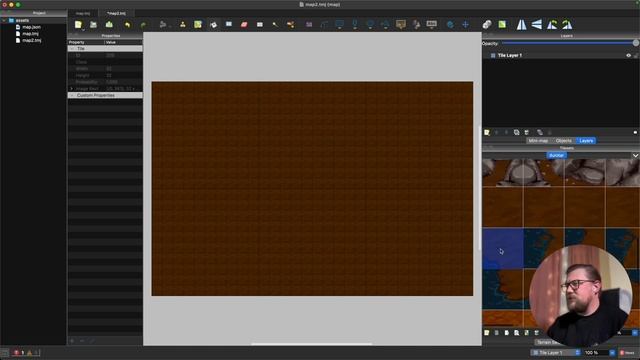This screenshot has width=640, height=360.
Task: Switch to the Mini-map tab
Action: [538, 141]
